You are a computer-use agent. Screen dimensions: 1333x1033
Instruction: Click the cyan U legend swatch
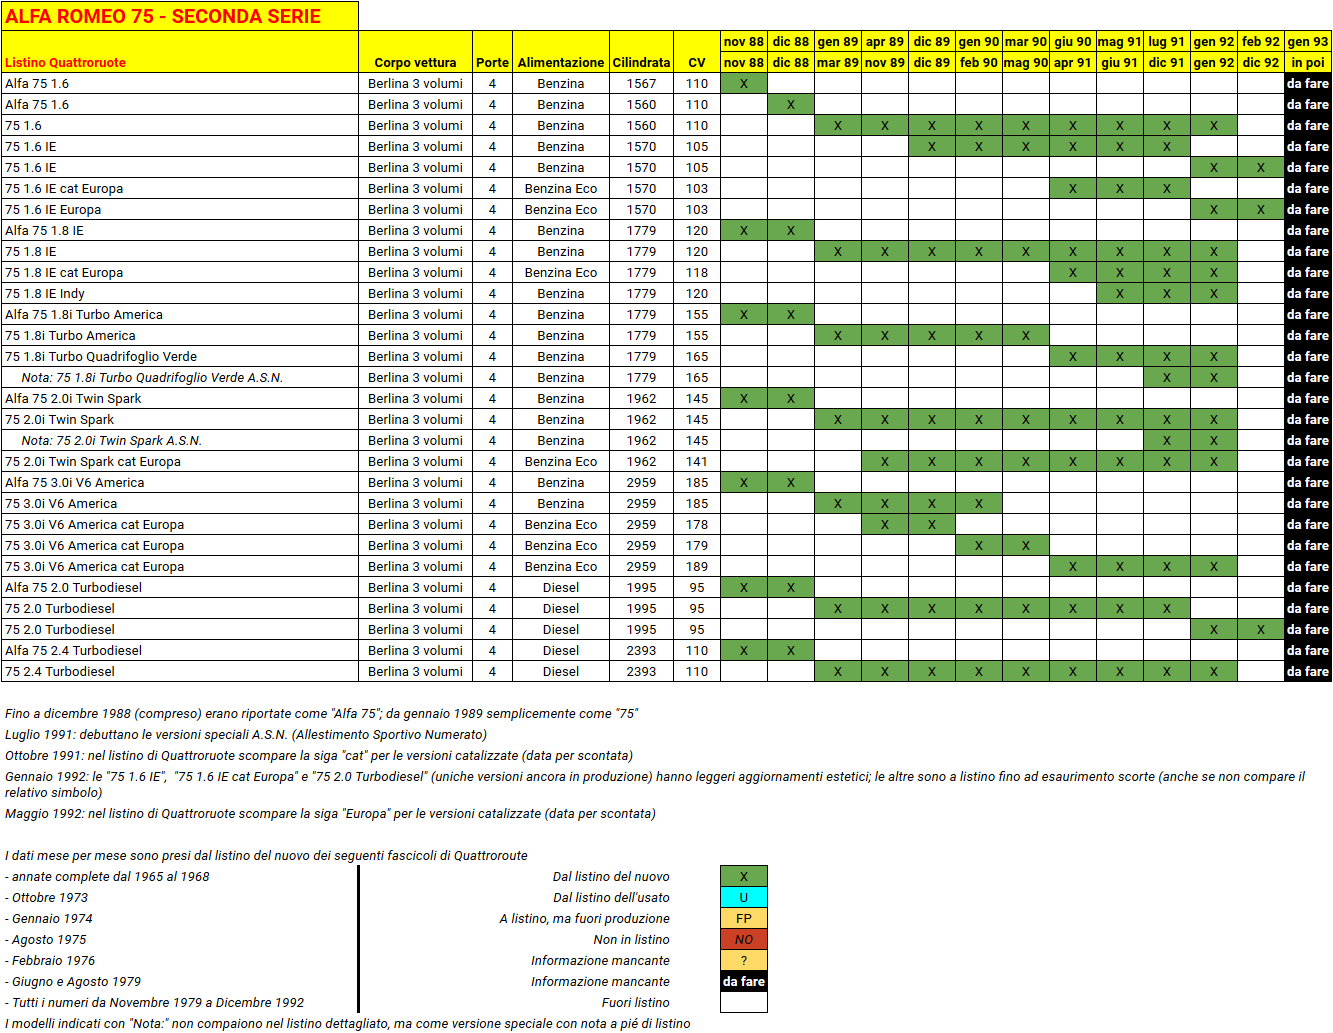(744, 897)
